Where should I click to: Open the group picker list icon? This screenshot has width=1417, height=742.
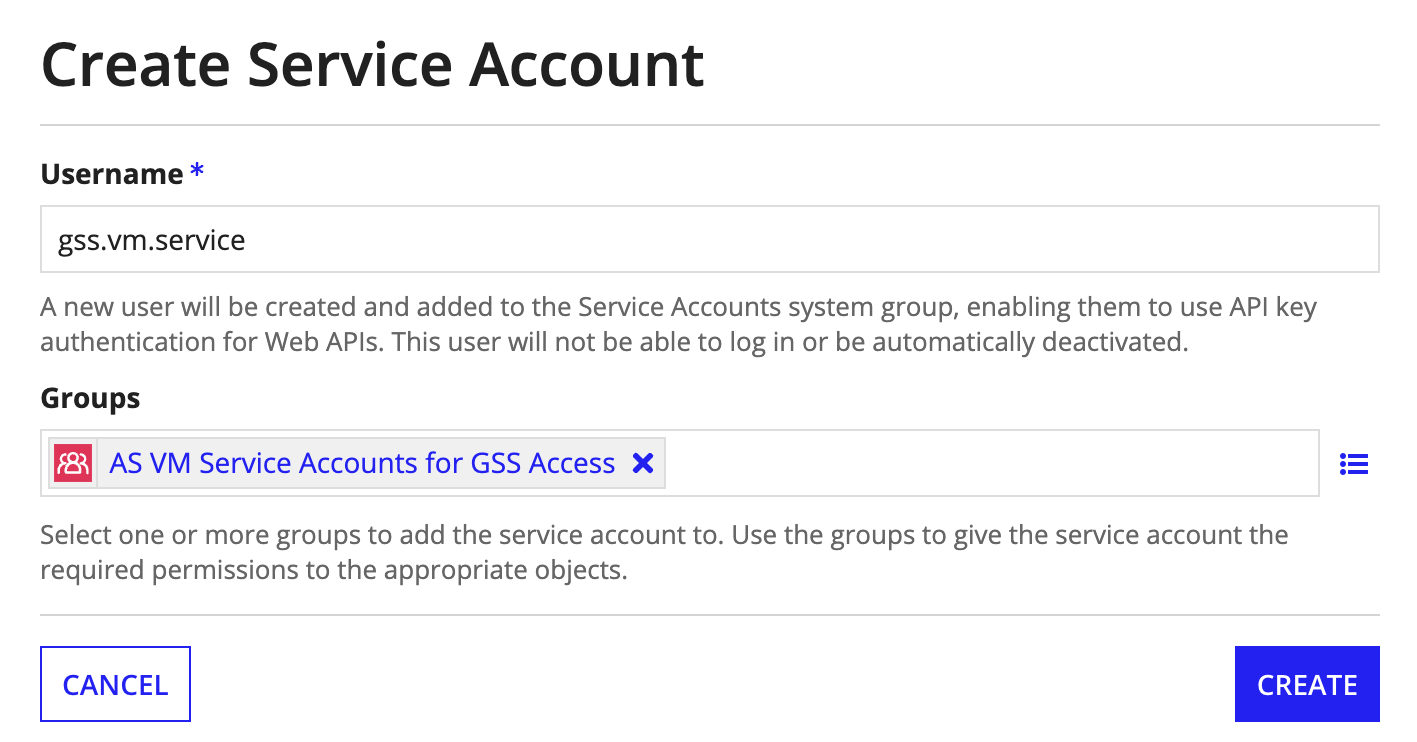point(1353,464)
